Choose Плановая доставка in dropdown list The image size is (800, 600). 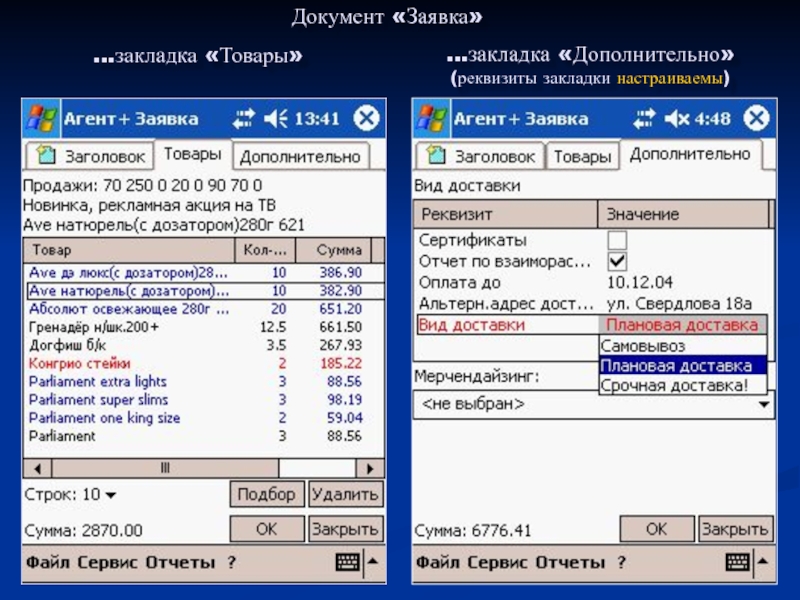[683, 365]
